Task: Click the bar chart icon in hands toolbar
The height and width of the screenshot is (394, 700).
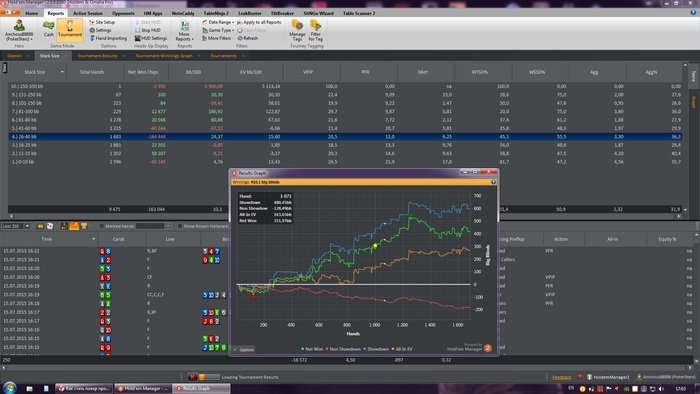Action: click(64, 226)
